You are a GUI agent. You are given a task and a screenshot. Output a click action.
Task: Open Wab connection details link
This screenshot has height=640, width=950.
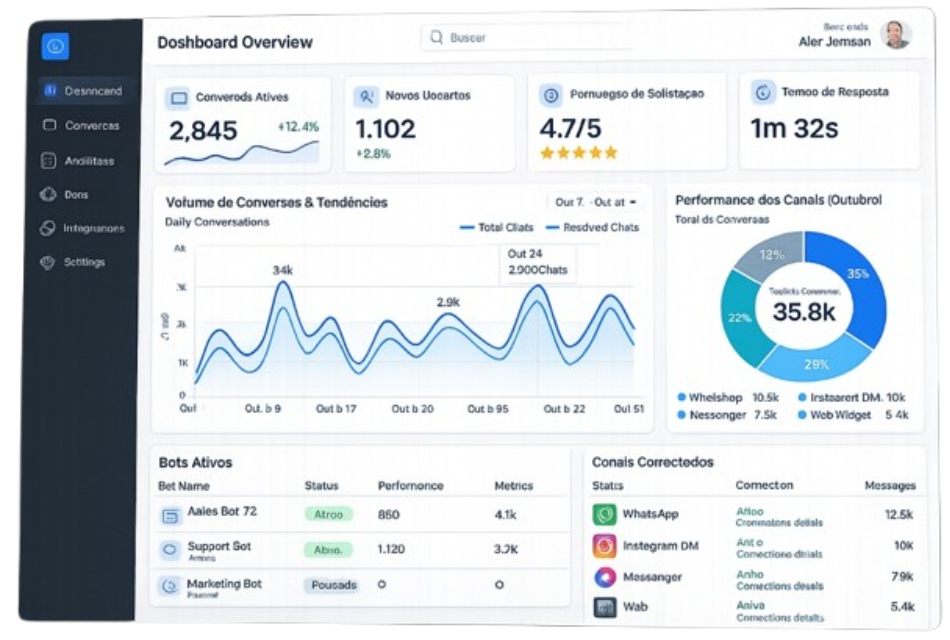[x=780, y=618]
